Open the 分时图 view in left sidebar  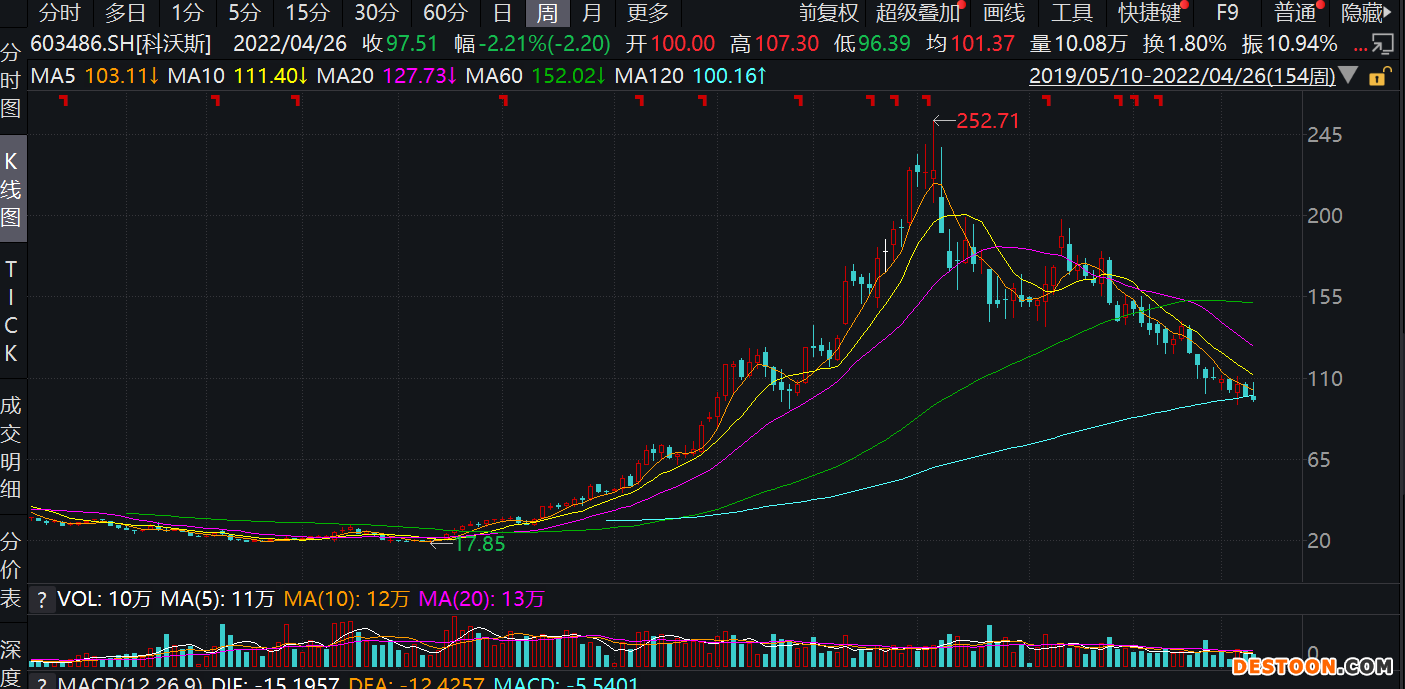[11, 80]
